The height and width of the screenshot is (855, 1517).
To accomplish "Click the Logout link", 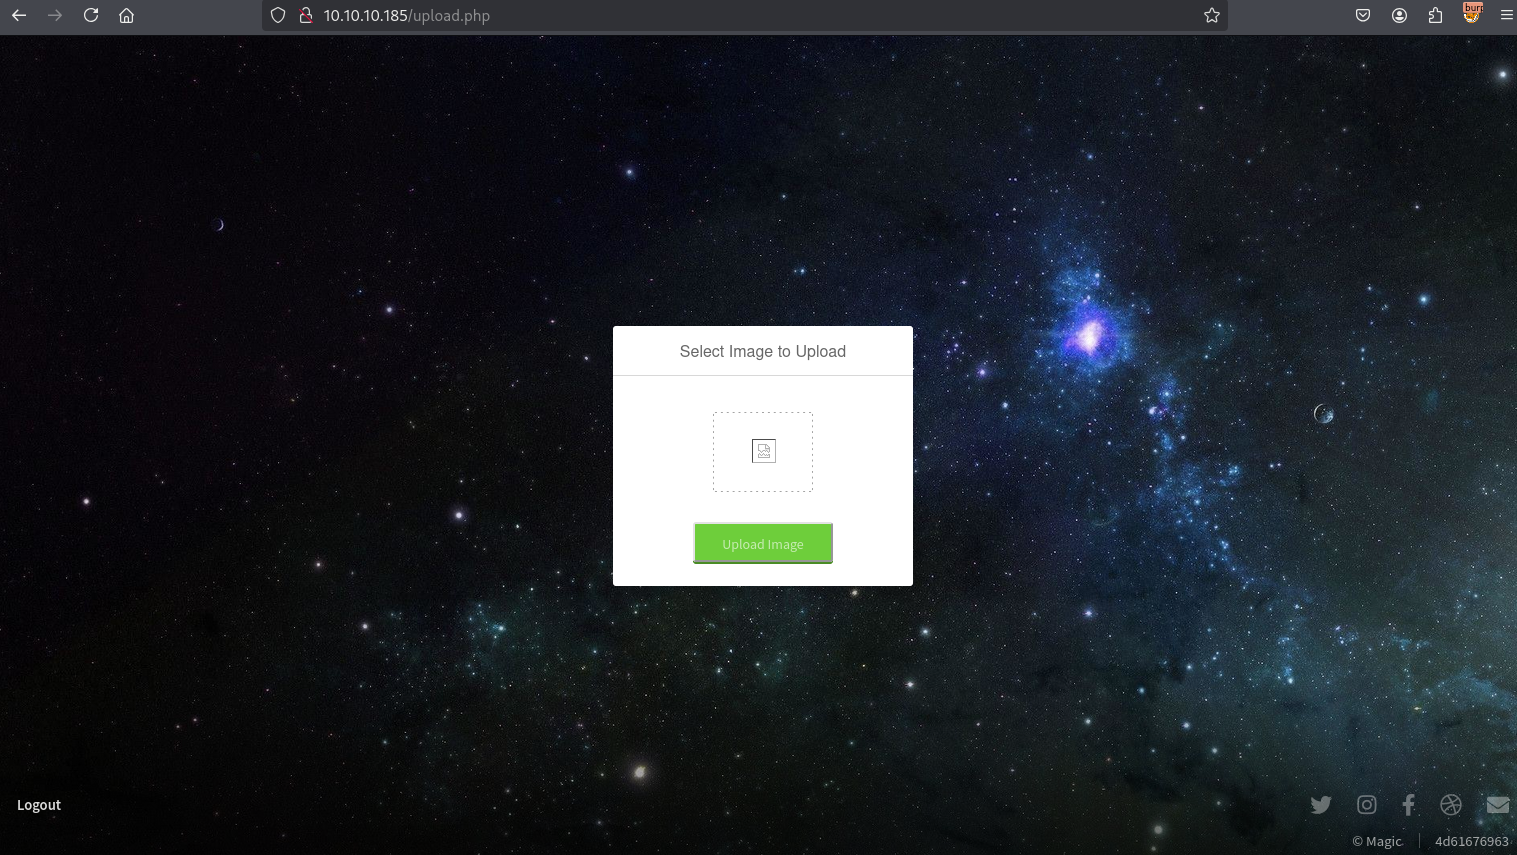I will [x=39, y=805].
